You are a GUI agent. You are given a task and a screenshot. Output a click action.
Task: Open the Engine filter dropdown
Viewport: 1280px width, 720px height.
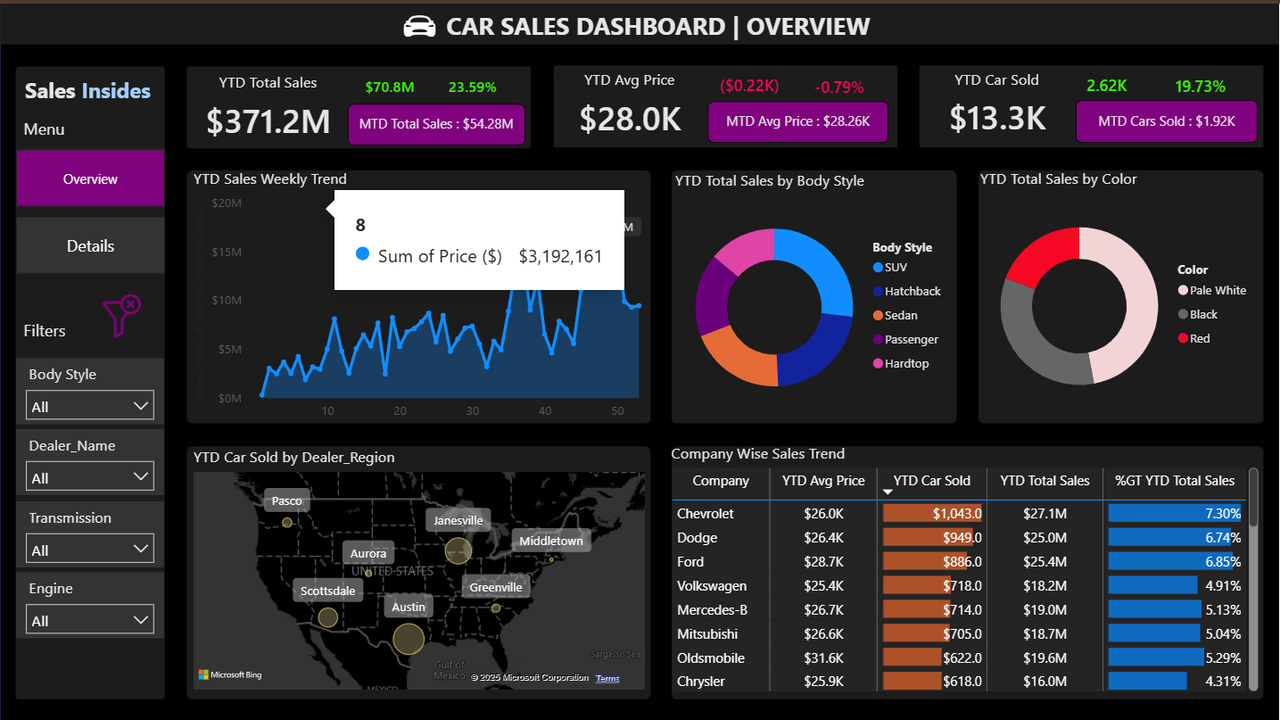[x=90, y=620]
